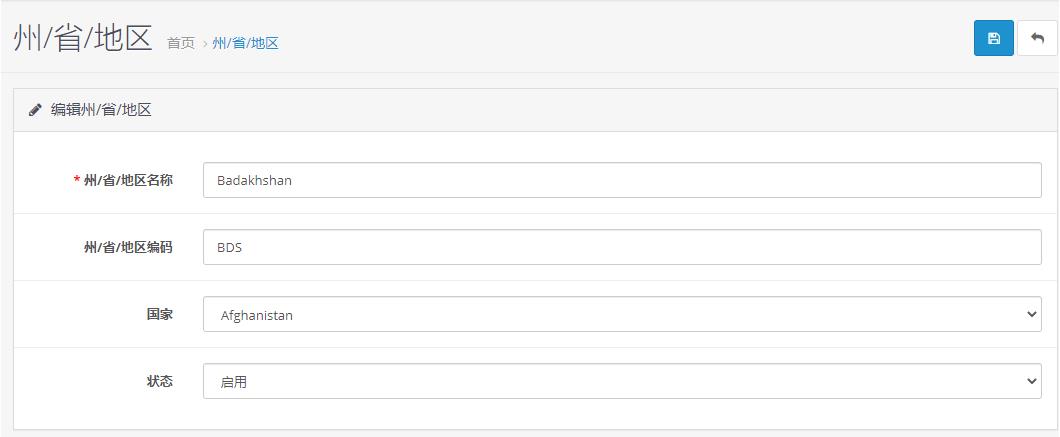Click the 编辑州/省/地区 panel heading text
The width and height of the screenshot is (1060, 437).
pyautogui.click(x=101, y=110)
